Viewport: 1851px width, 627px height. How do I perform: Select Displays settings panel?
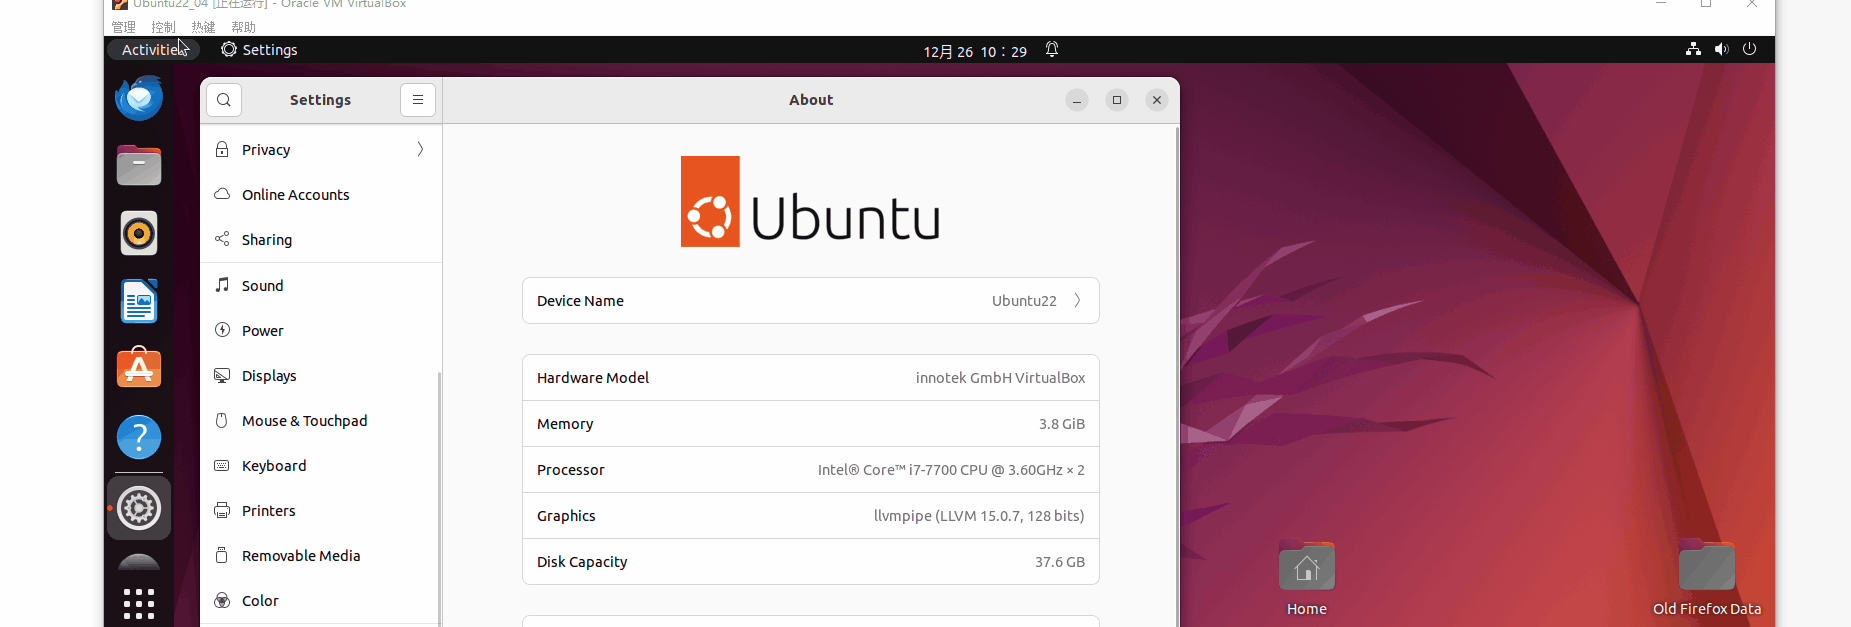point(321,375)
